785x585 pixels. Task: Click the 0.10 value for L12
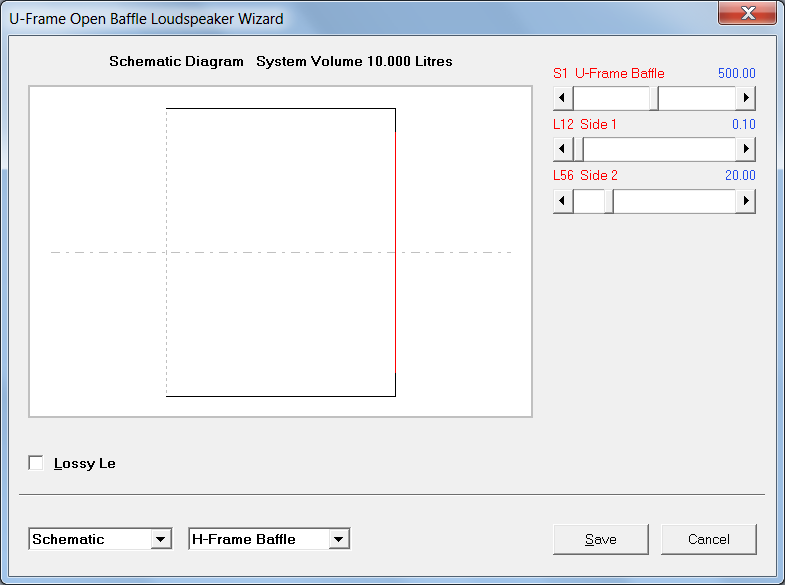(744, 125)
